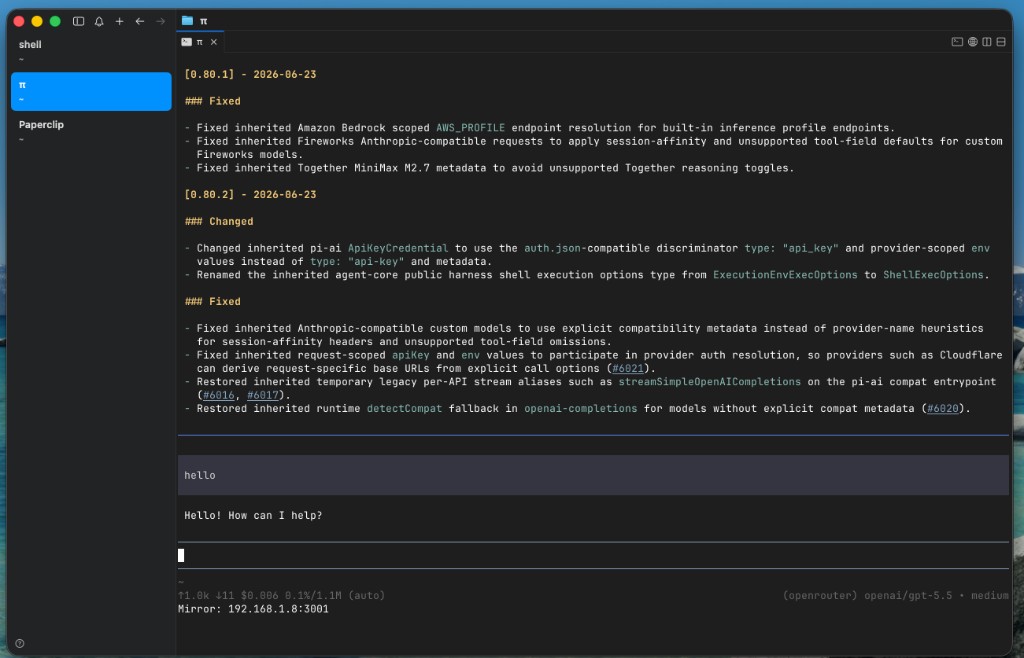Click the [0.80.1] - 2026-06-23 heading

tap(251, 74)
